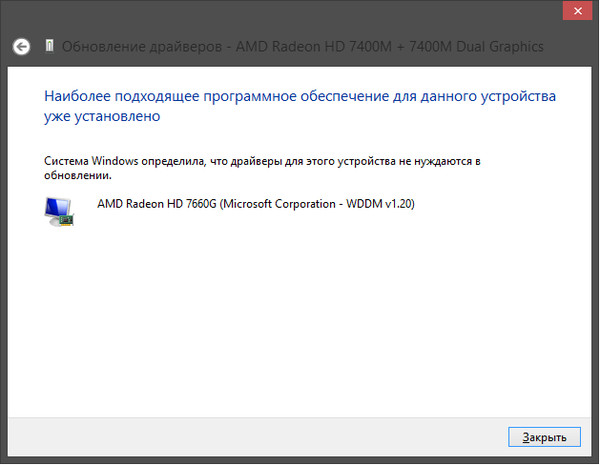Click the window title 'Обновление драйверов'
Screen dimensions: 600x465
coord(142,47)
